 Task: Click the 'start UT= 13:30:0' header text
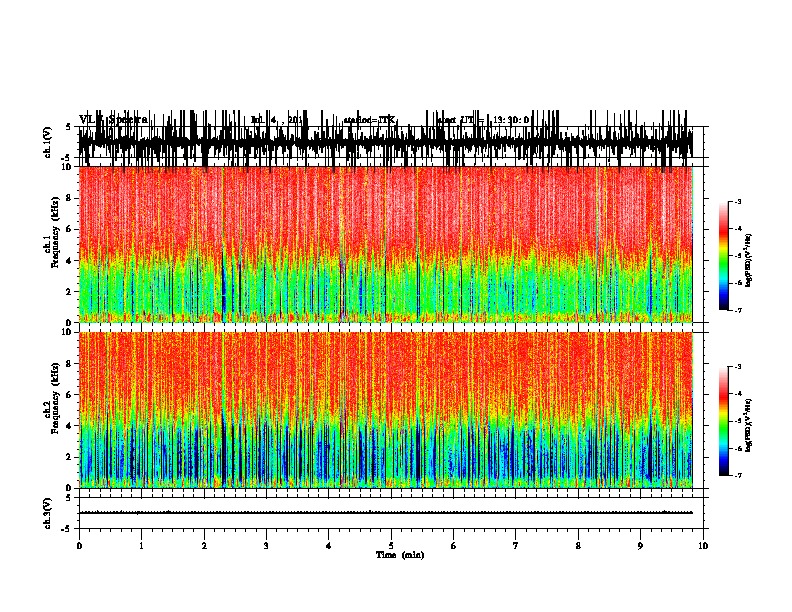tap(483, 120)
